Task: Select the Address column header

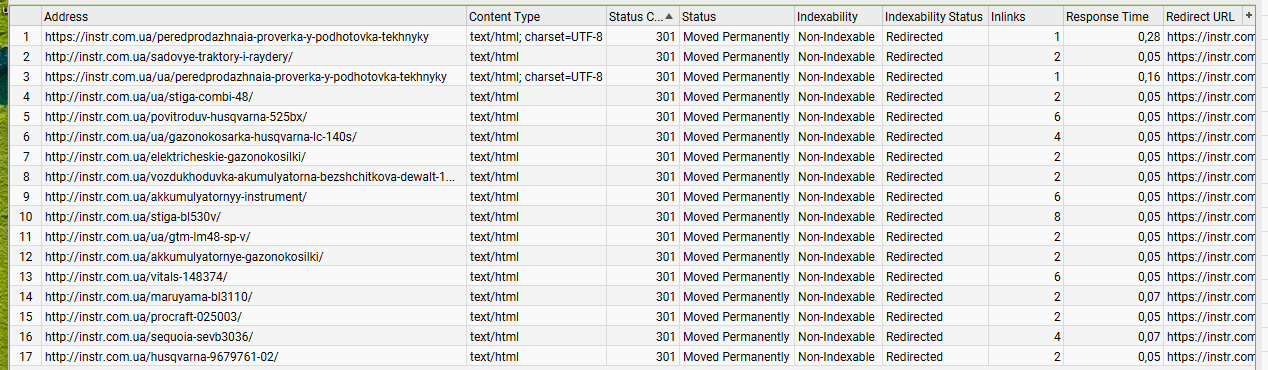Action: (253, 17)
